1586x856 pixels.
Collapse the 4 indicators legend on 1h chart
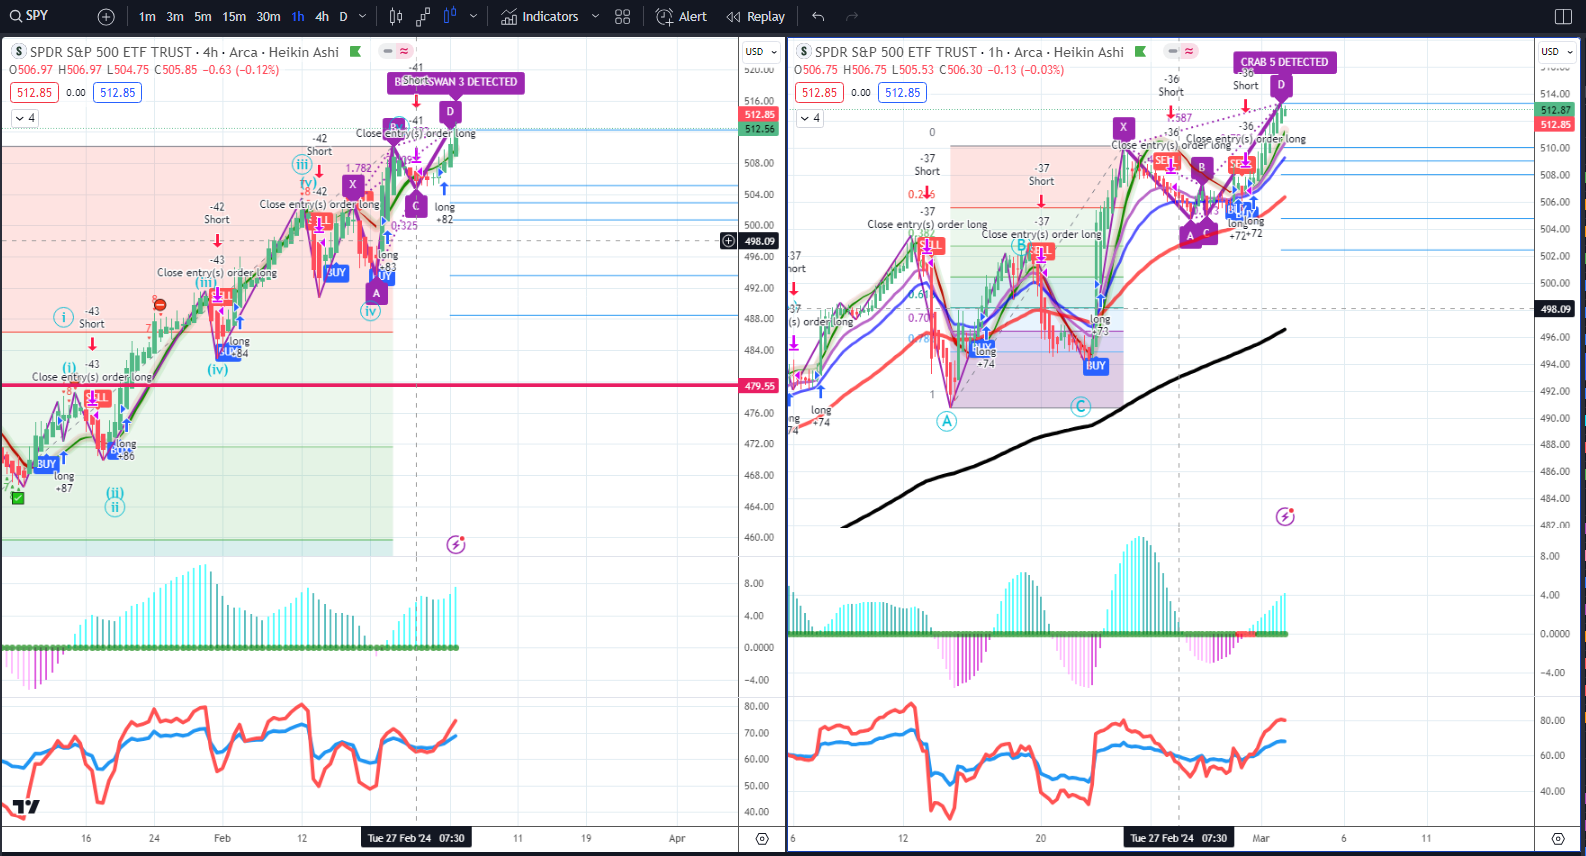pyautogui.click(x=810, y=118)
